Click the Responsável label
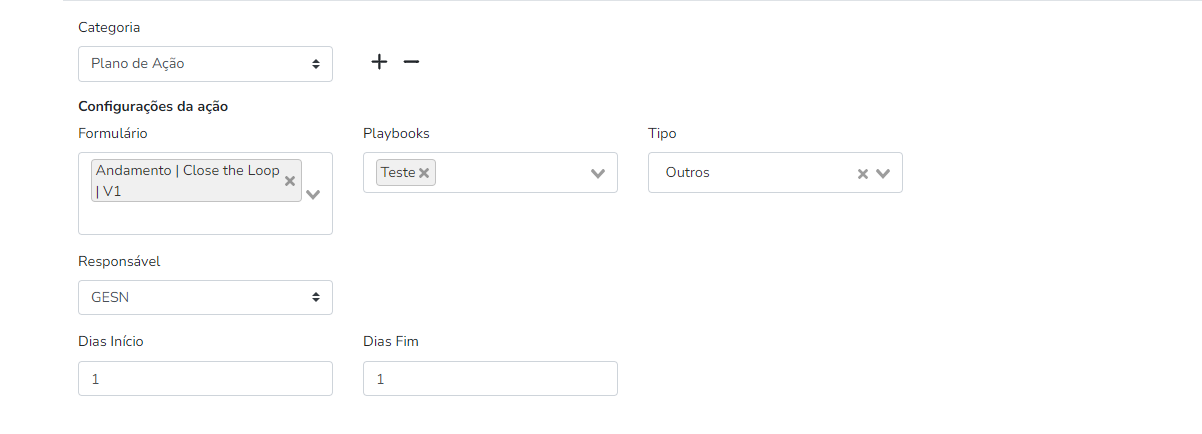 [119, 261]
